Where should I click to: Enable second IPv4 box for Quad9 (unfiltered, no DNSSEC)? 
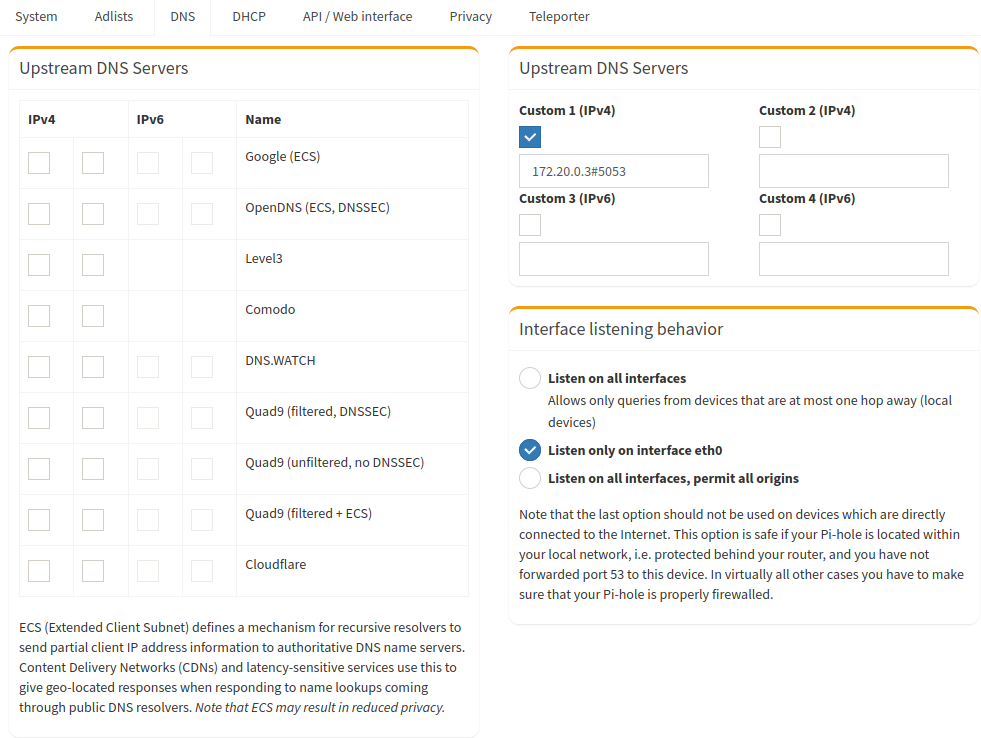point(93,468)
